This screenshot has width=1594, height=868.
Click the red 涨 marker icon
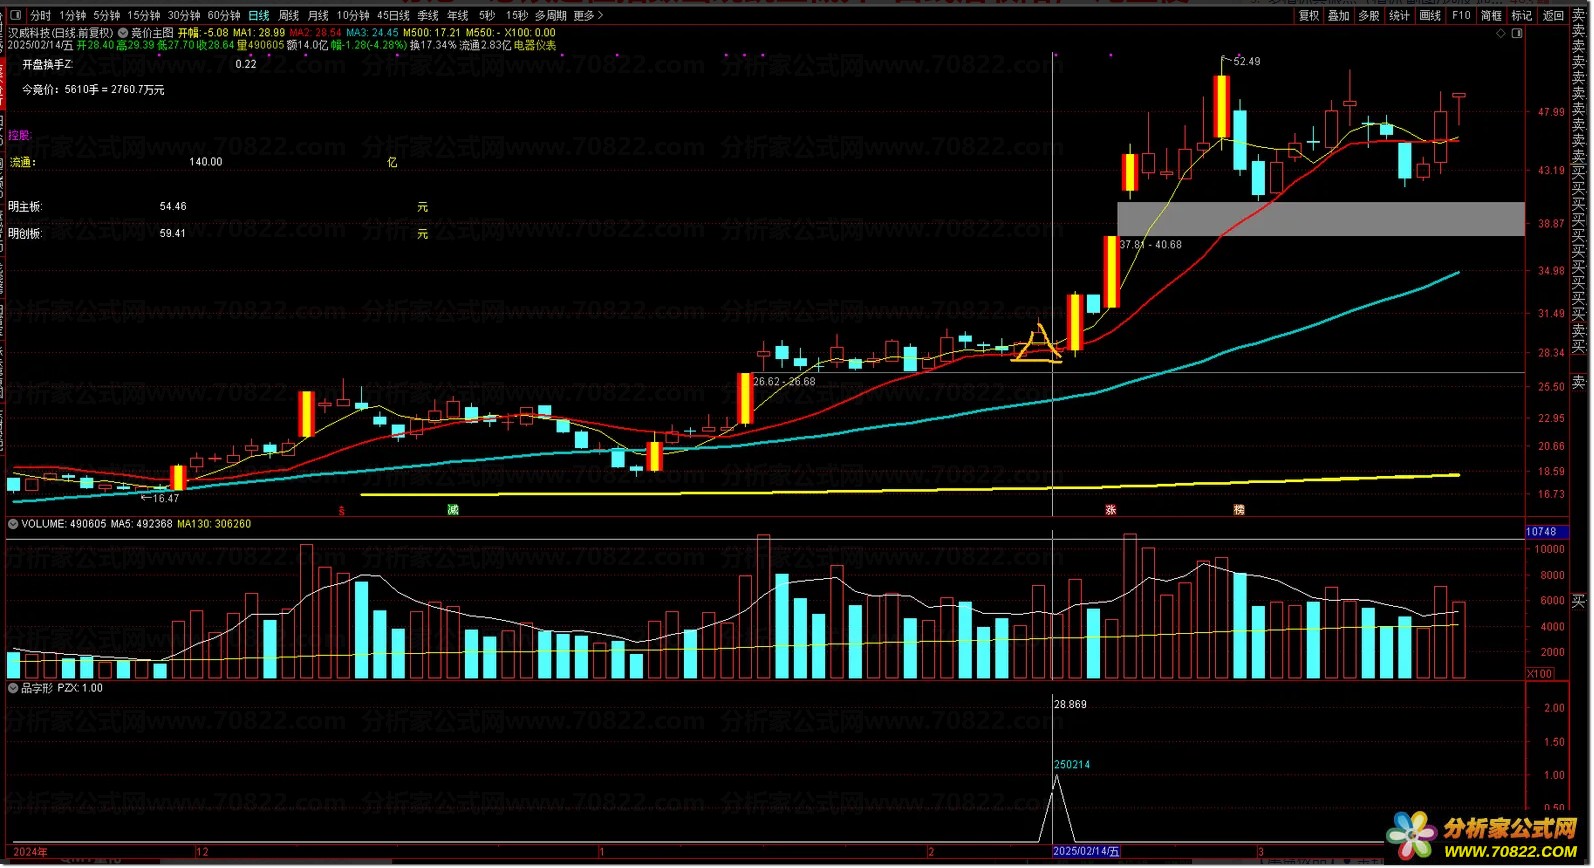point(1110,510)
